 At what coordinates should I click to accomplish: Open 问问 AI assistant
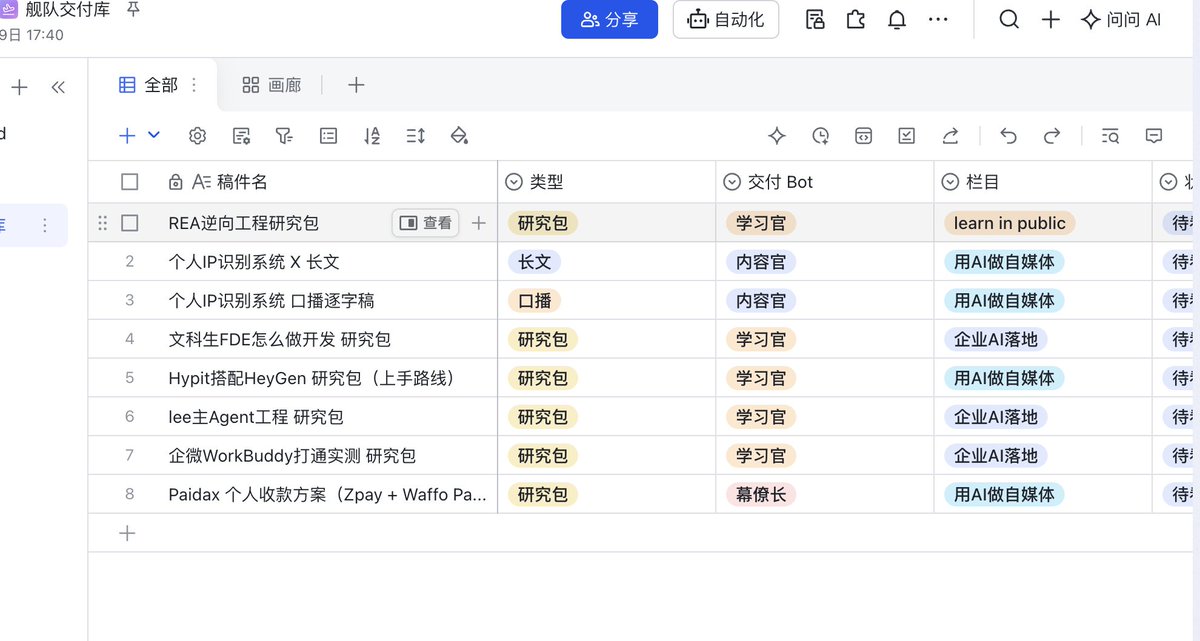pyautogui.click(x=1121, y=20)
